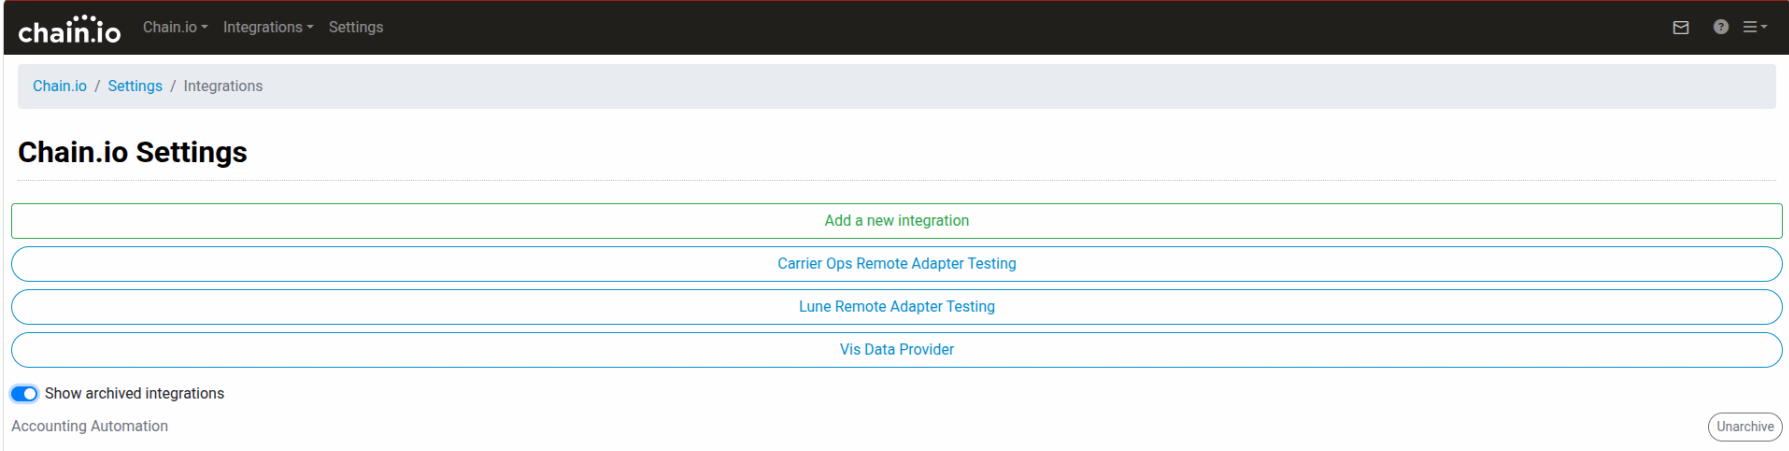1789x451 pixels.
Task: Toggle Show archived integrations switch
Action: pos(24,394)
